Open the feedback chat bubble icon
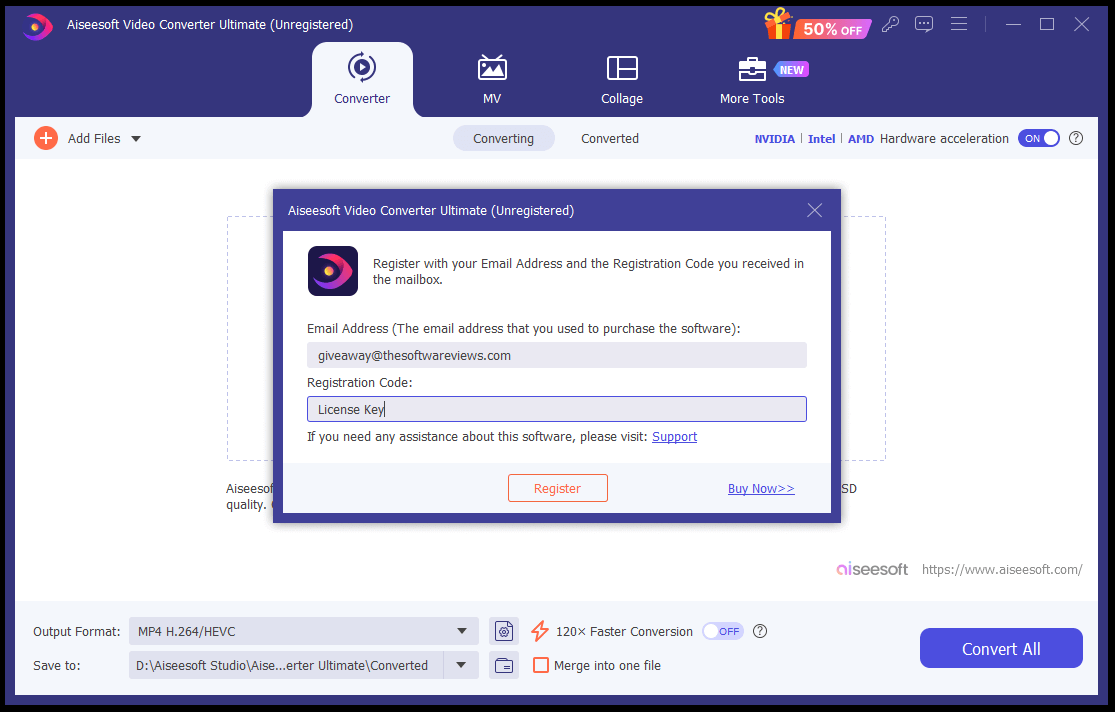1115x712 pixels. pos(924,24)
